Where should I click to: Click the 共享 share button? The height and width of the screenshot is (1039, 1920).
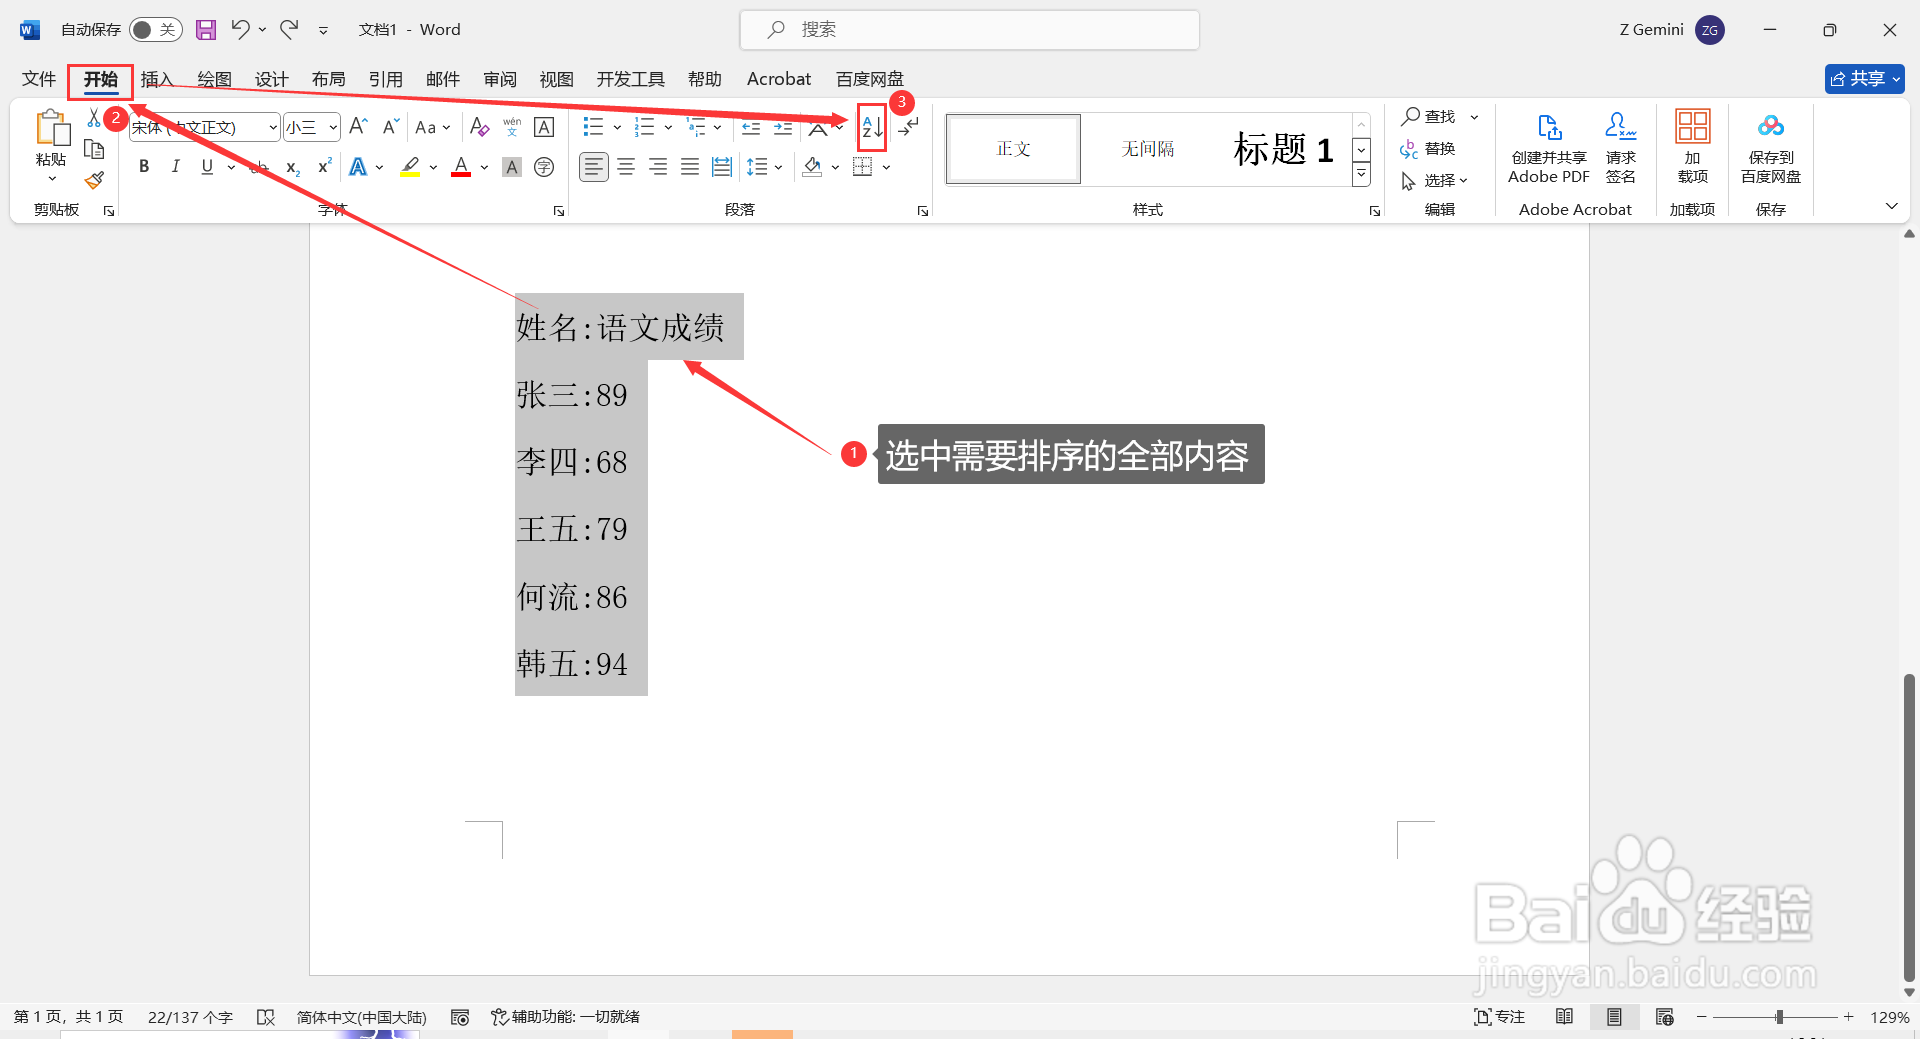click(x=1863, y=78)
